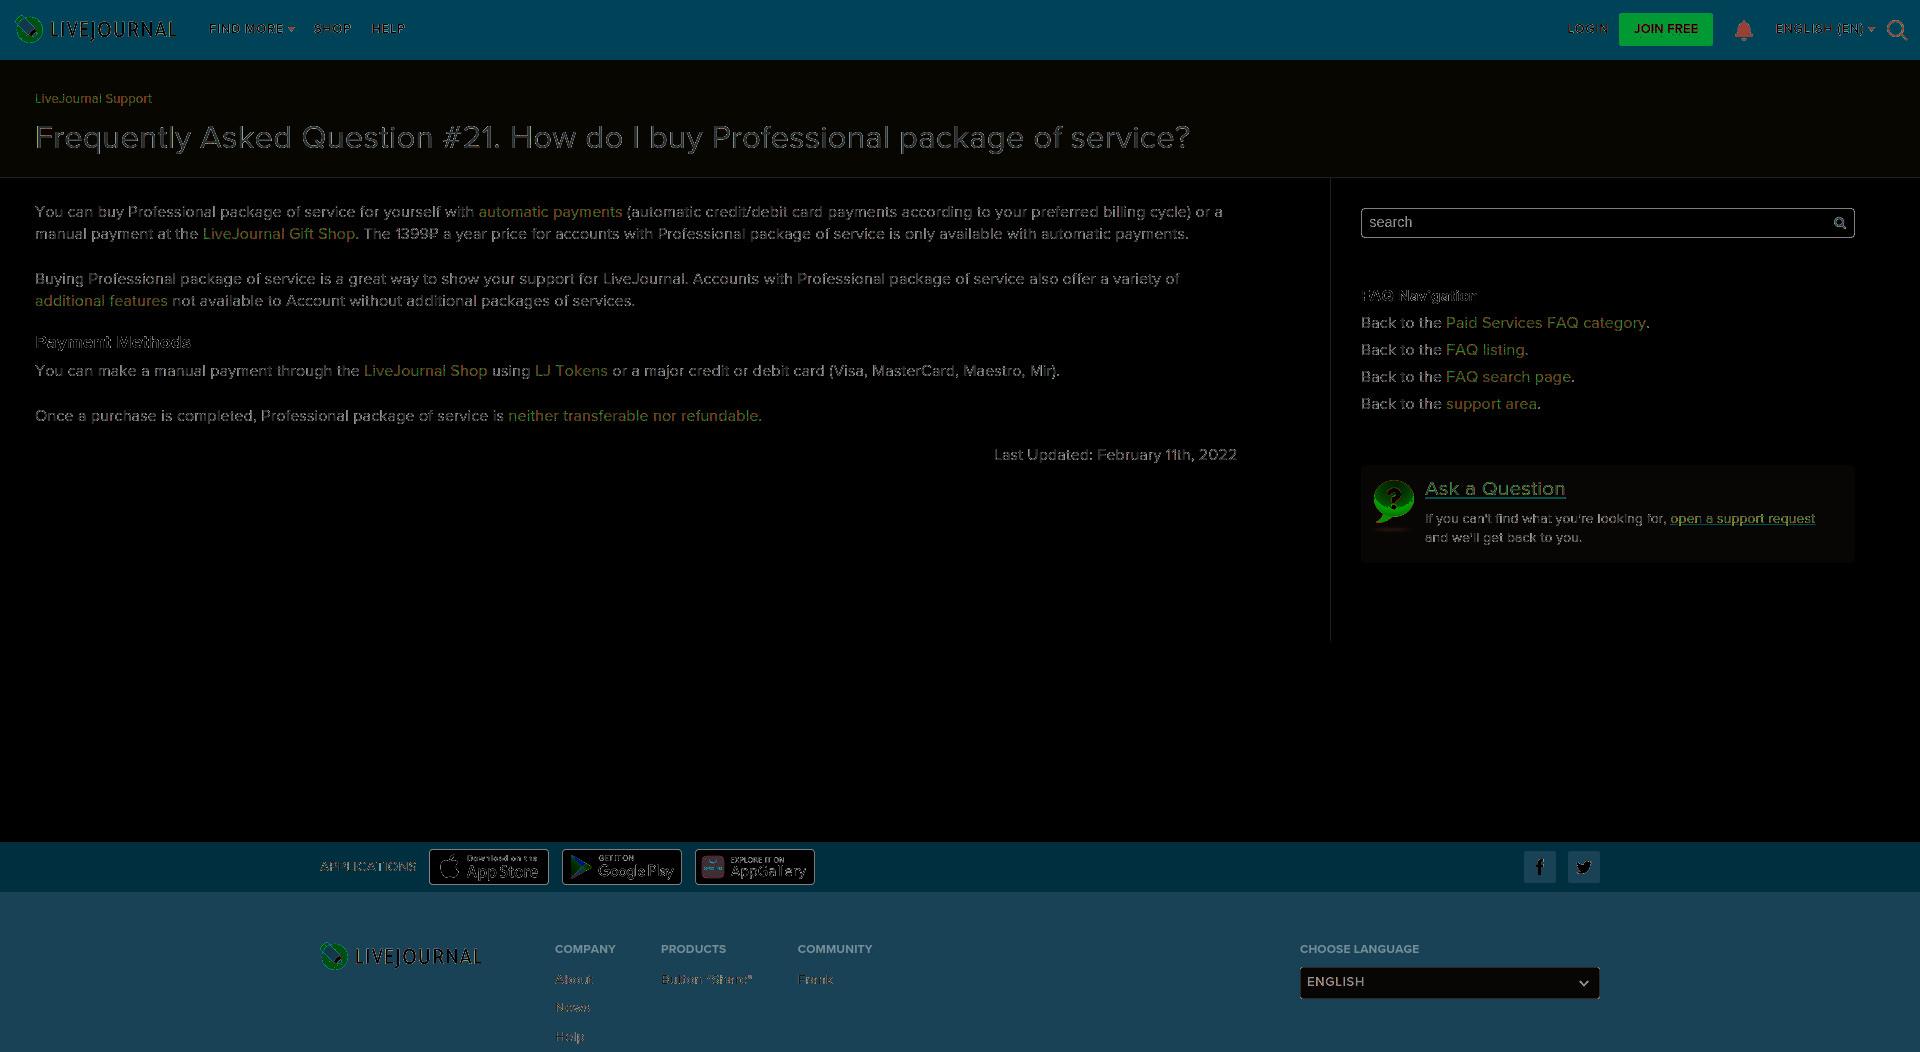Viewport: 1920px width, 1052px height.
Task: Open the header search magnifier
Action: tap(1897, 30)
